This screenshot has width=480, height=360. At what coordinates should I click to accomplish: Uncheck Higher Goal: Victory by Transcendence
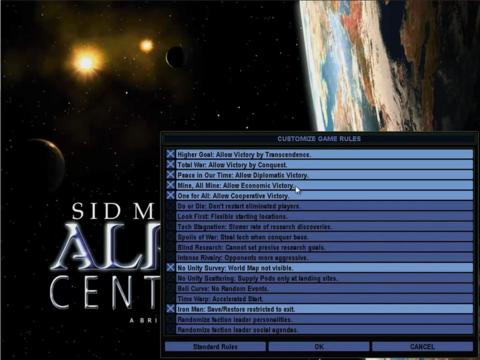tap(319, 154)
